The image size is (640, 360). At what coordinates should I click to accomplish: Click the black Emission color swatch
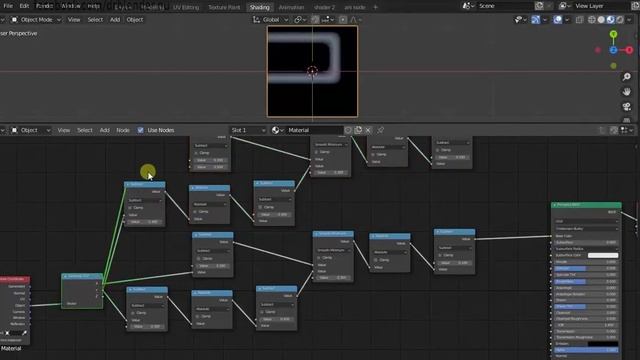[x=603, y=344]
